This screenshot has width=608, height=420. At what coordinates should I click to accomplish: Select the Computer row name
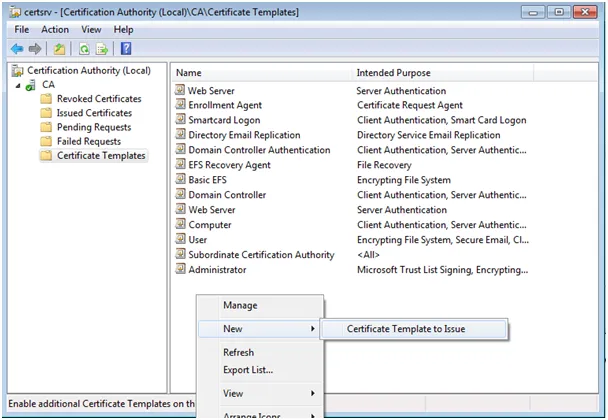pyautogui.click(x=210, y=225)
